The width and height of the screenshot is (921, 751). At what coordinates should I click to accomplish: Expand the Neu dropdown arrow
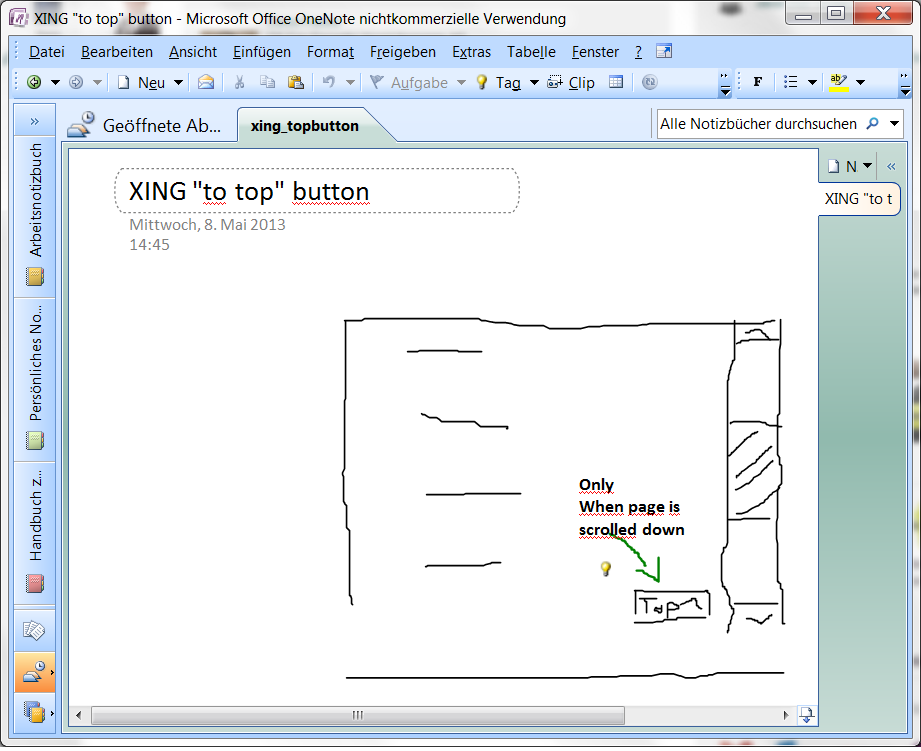178,83
